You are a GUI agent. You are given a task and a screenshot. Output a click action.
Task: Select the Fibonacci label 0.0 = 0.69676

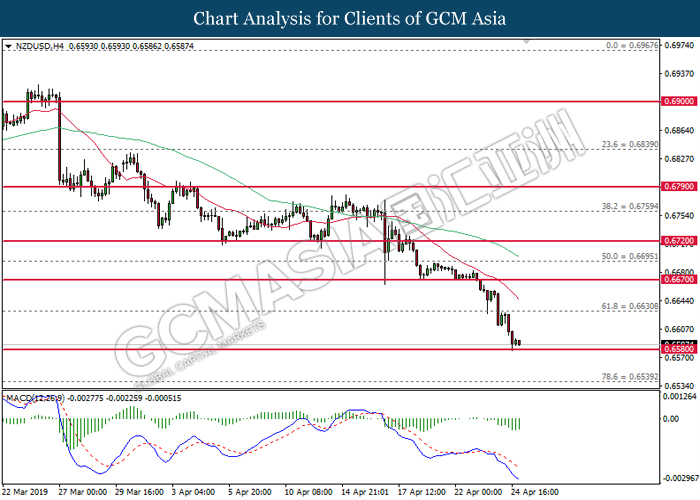(x=632, y=46)
